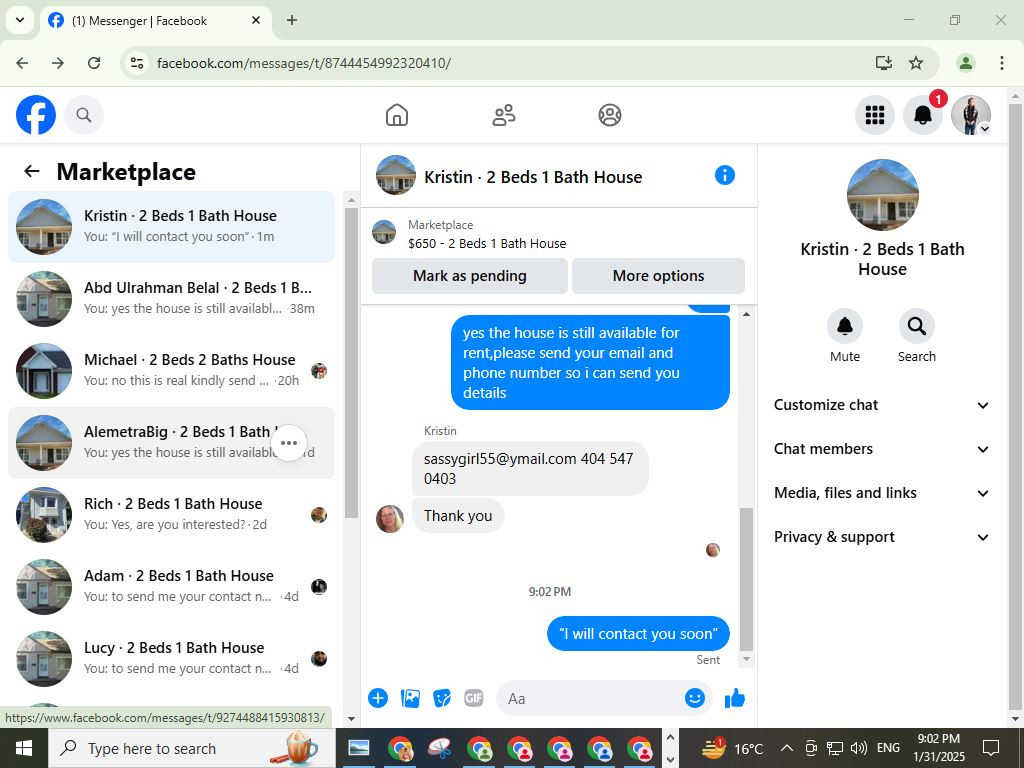Open the Friends icon in top bar
Viewport: 1024px width, 768px height.
(x=504, y=115)
